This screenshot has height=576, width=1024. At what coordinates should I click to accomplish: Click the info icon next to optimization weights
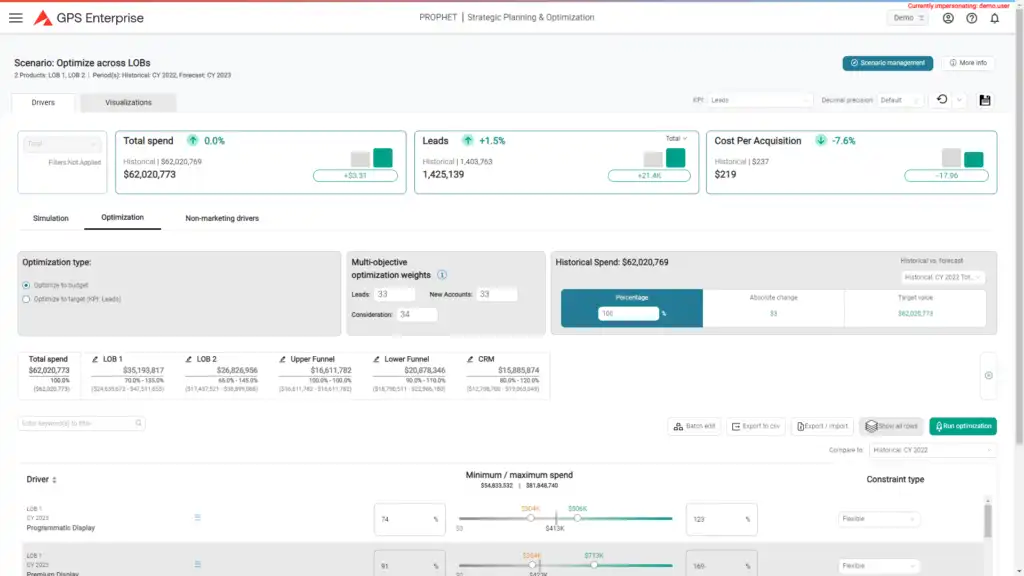coord(442,275)
